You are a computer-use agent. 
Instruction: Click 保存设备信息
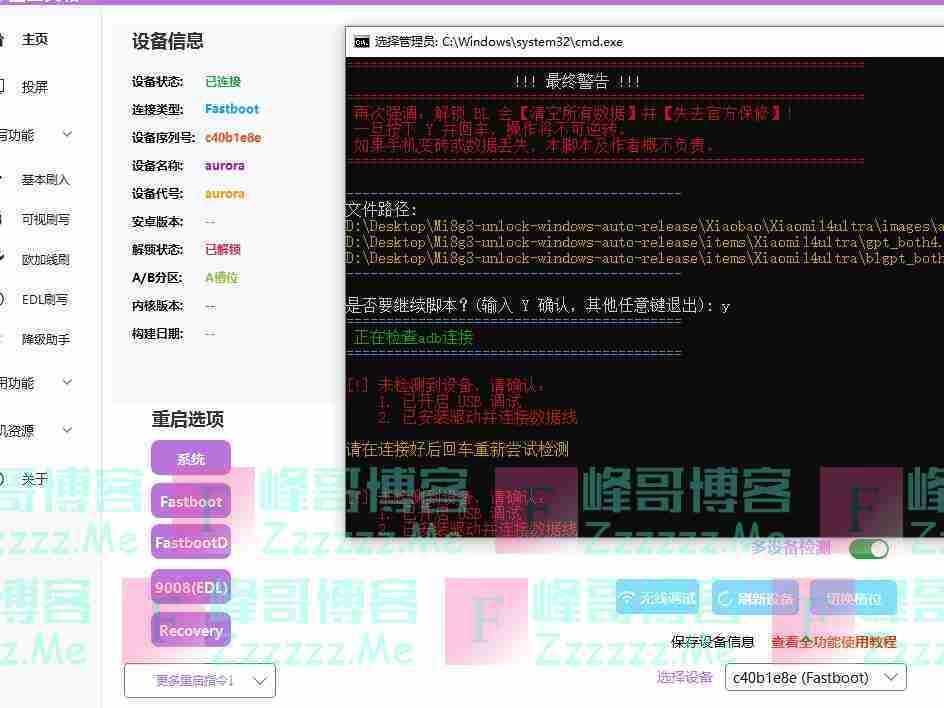713,642
